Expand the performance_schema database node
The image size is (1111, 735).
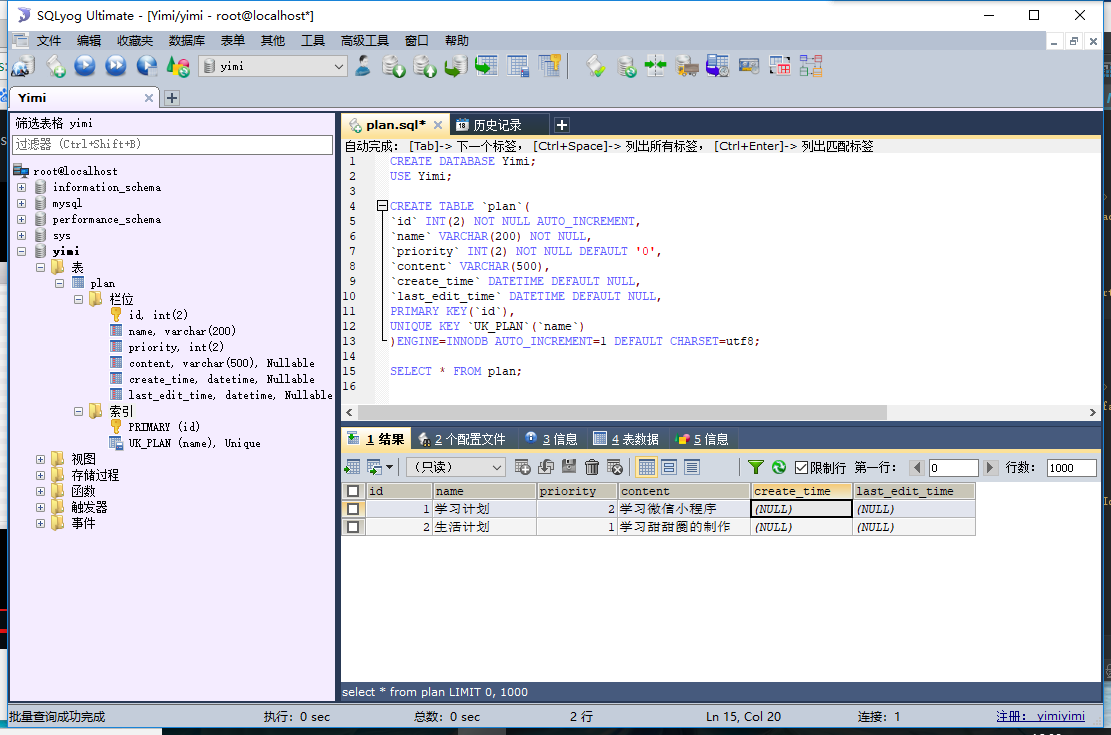coord(21,220)
